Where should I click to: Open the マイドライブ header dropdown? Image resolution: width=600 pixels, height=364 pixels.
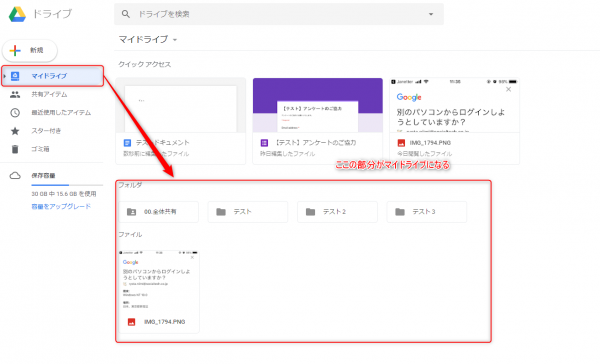point(148,39)
